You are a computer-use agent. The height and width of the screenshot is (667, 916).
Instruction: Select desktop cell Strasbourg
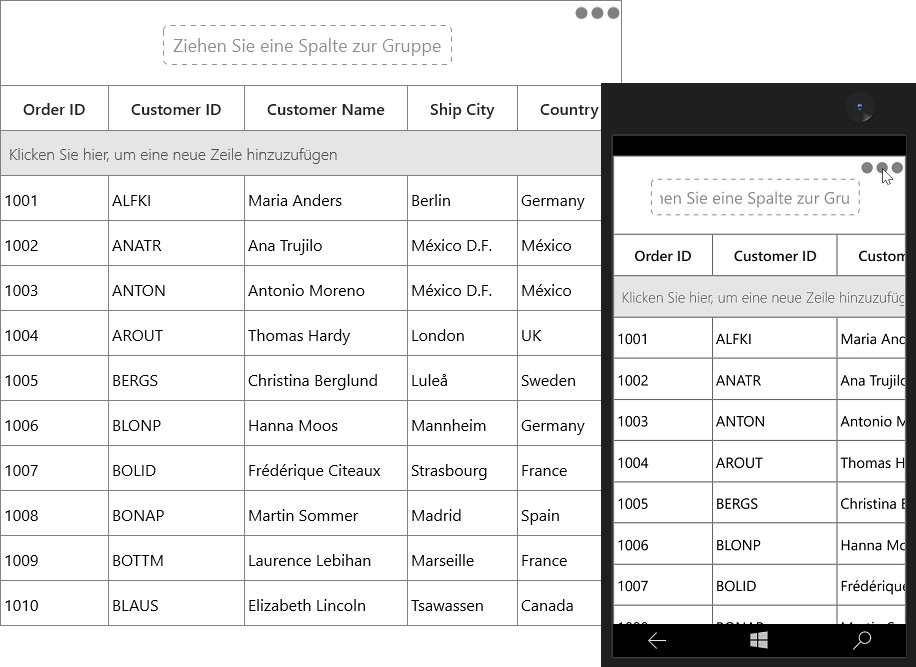pos(462,470)
